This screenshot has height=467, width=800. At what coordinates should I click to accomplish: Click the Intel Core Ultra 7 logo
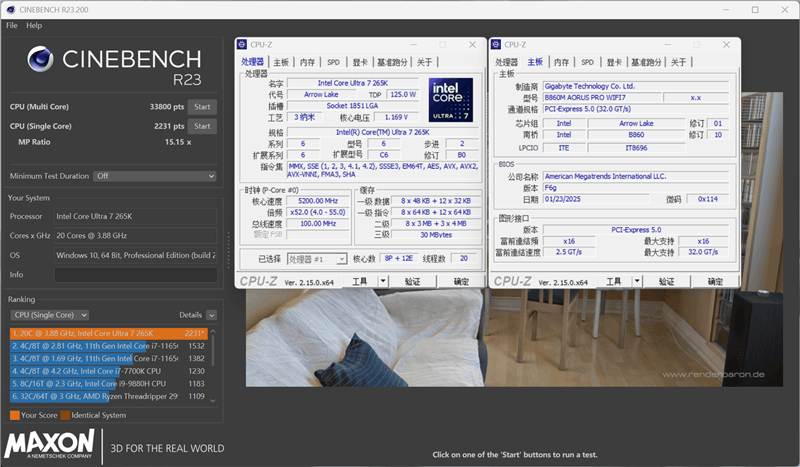(x=451, y=100)
